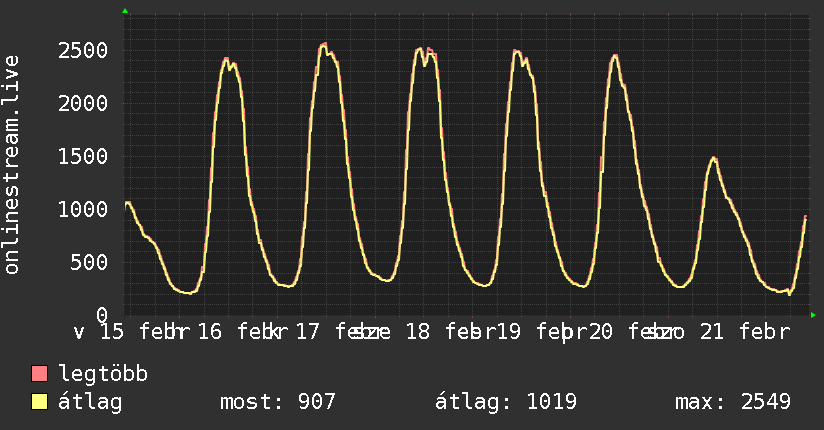Image resolution: width=824 pixels, height=430 pixels.
Task: Select the 21 date label on x-axis
Action: [710, 333]
